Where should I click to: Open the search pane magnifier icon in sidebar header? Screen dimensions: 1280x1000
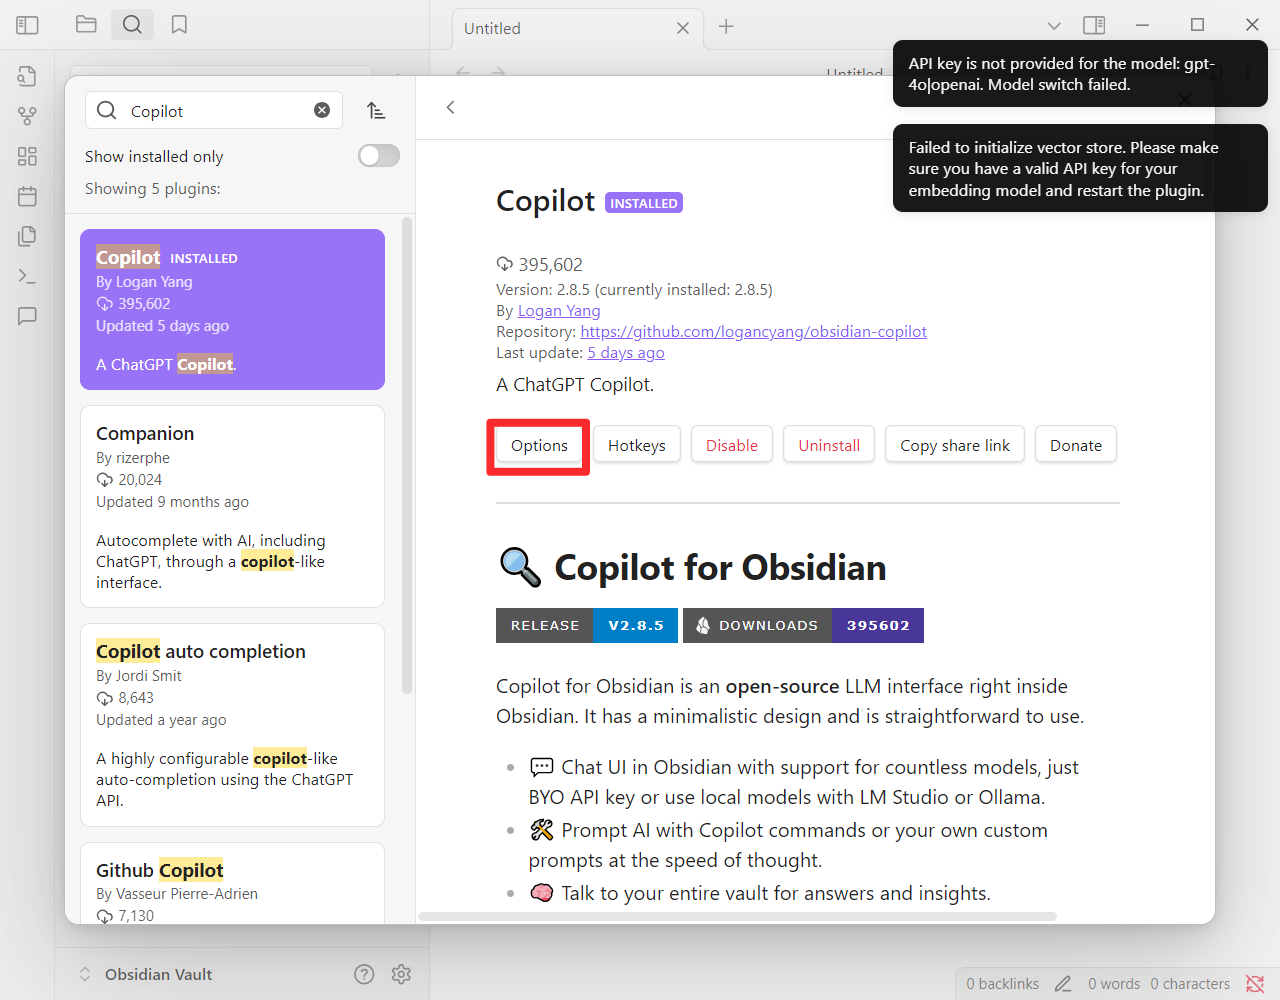[x=132, y=25]
